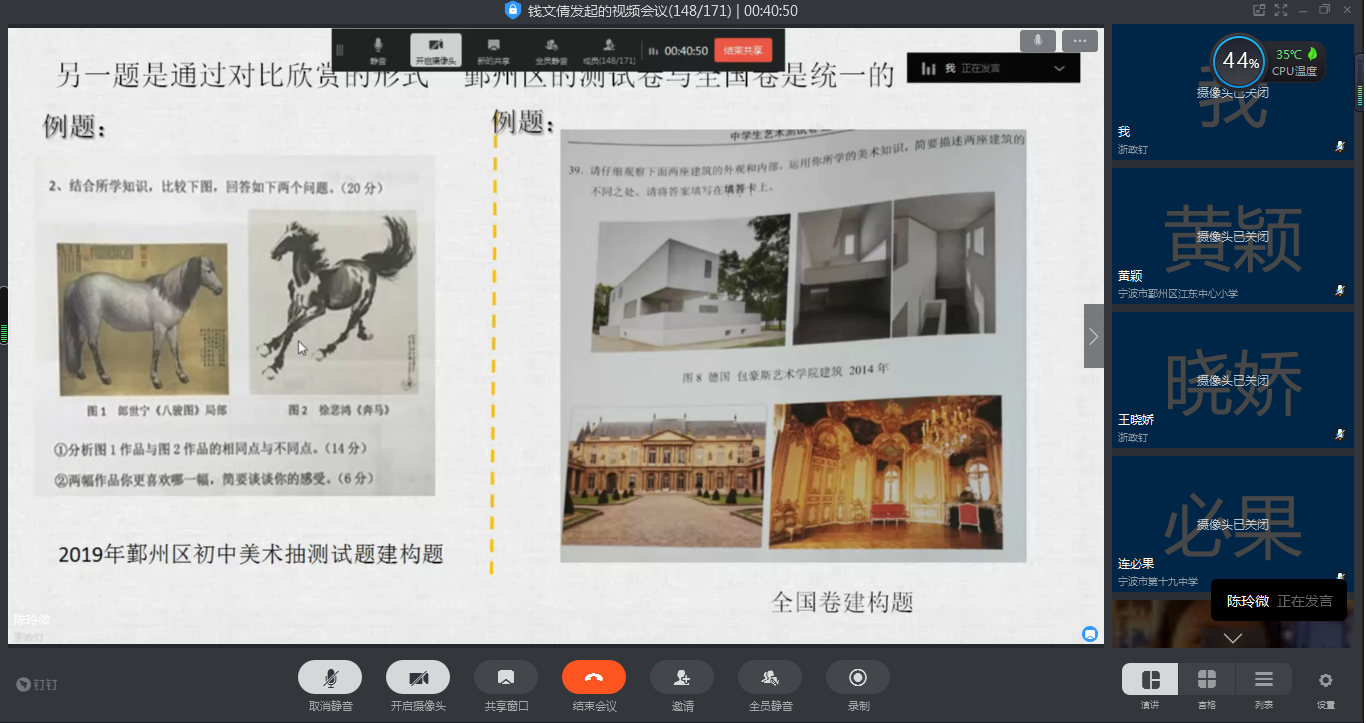Select the 我 participant tile

pos(1232,92)
